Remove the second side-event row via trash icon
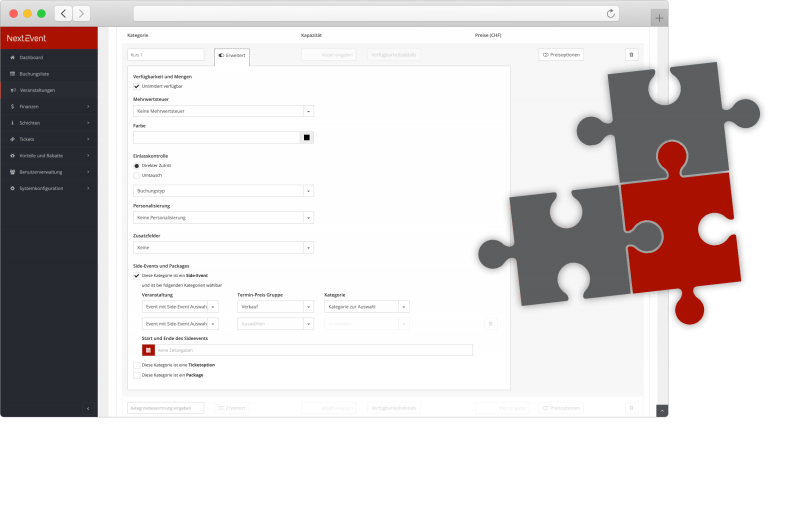Screen dimensions: 800x522 click(490, 324)
